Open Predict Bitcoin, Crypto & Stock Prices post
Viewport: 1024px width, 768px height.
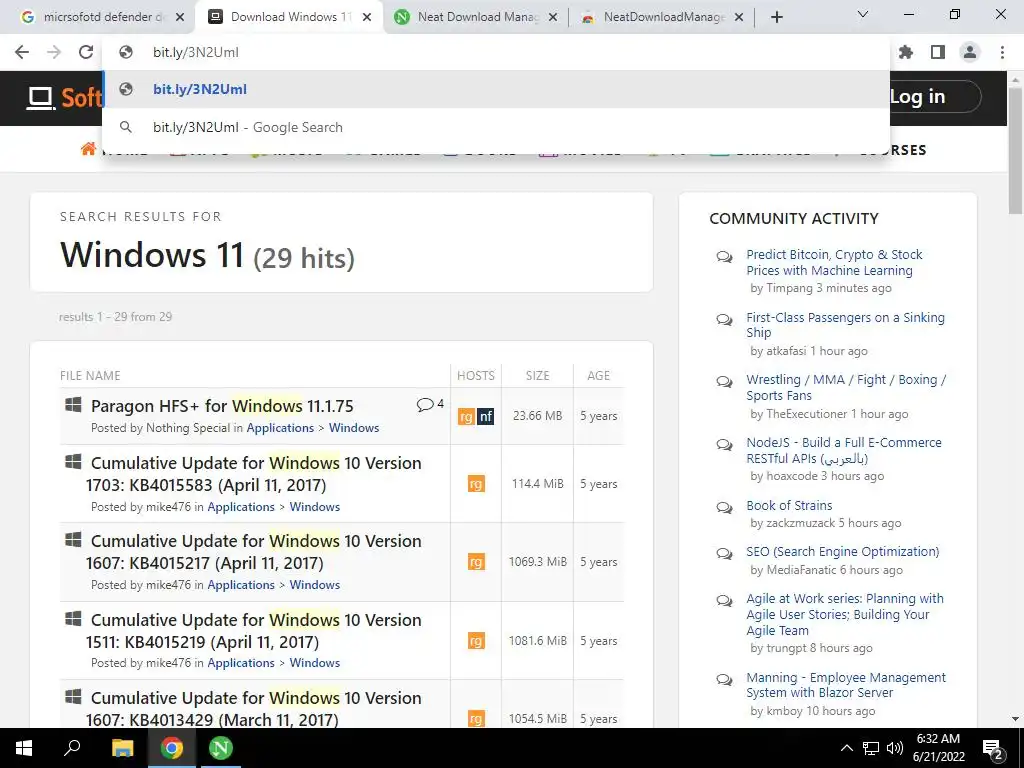(834, 263)
